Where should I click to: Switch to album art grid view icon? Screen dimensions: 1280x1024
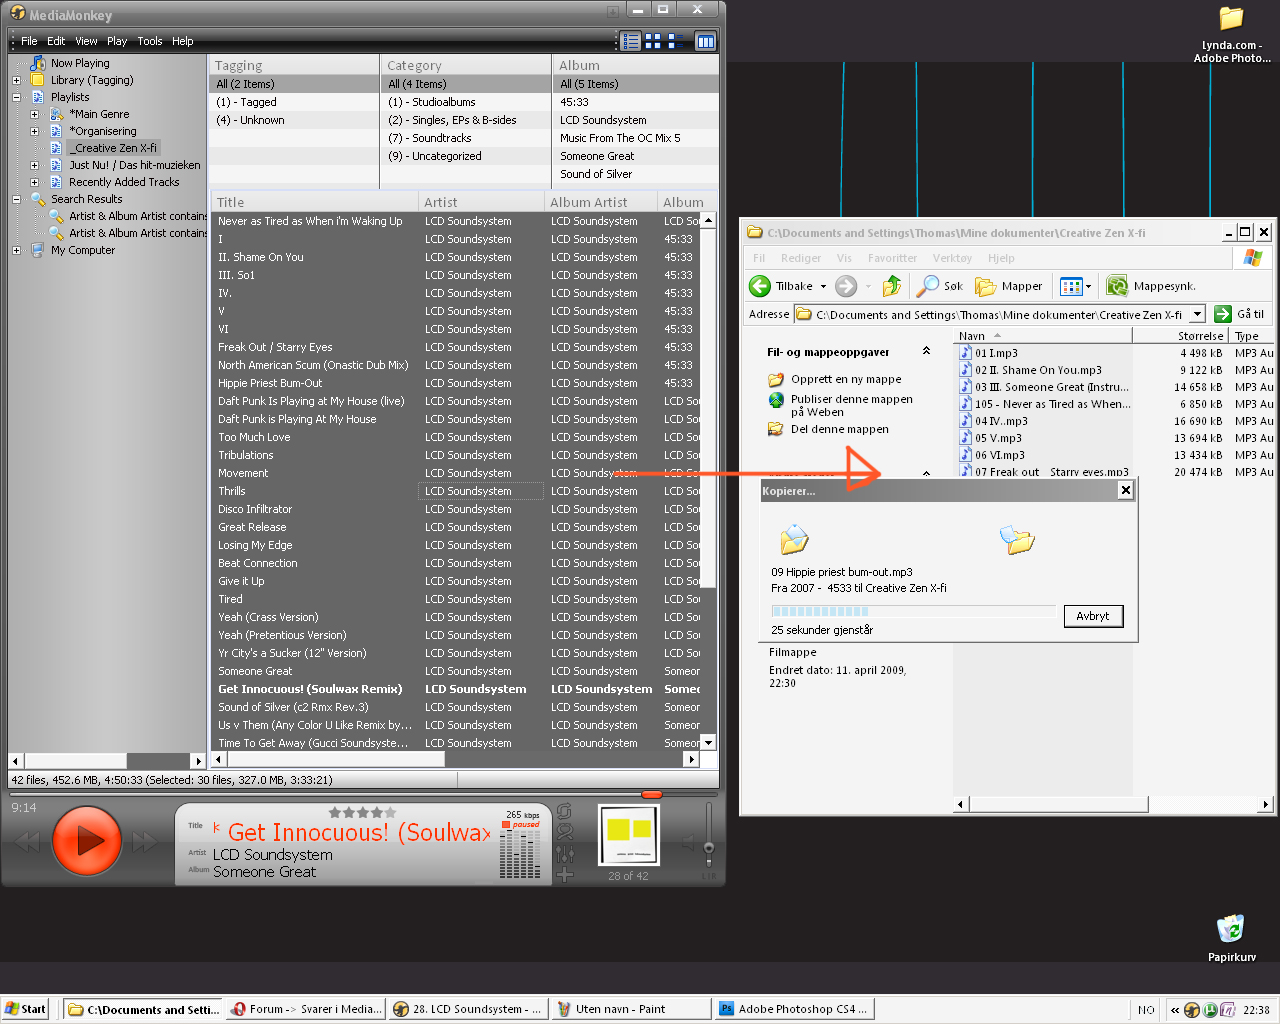pos(653,41)
